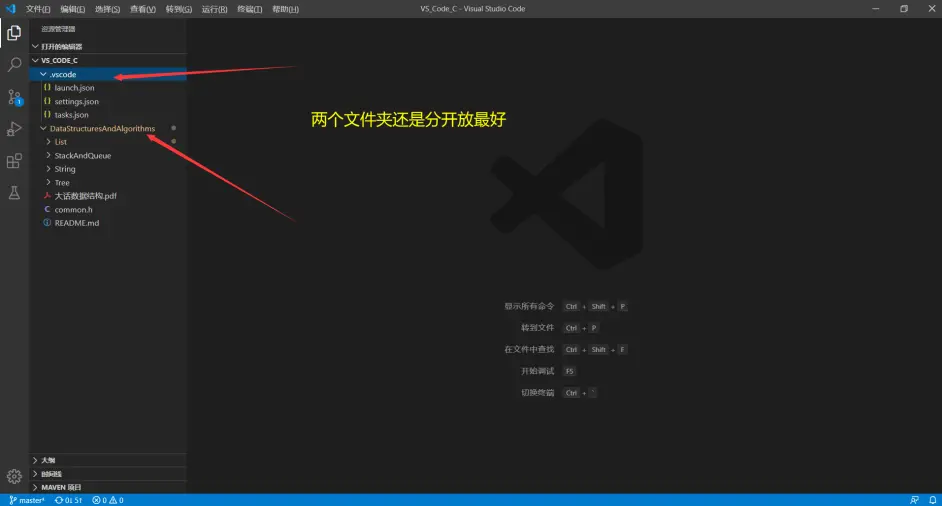Open the README.md file

coord(76,223)
